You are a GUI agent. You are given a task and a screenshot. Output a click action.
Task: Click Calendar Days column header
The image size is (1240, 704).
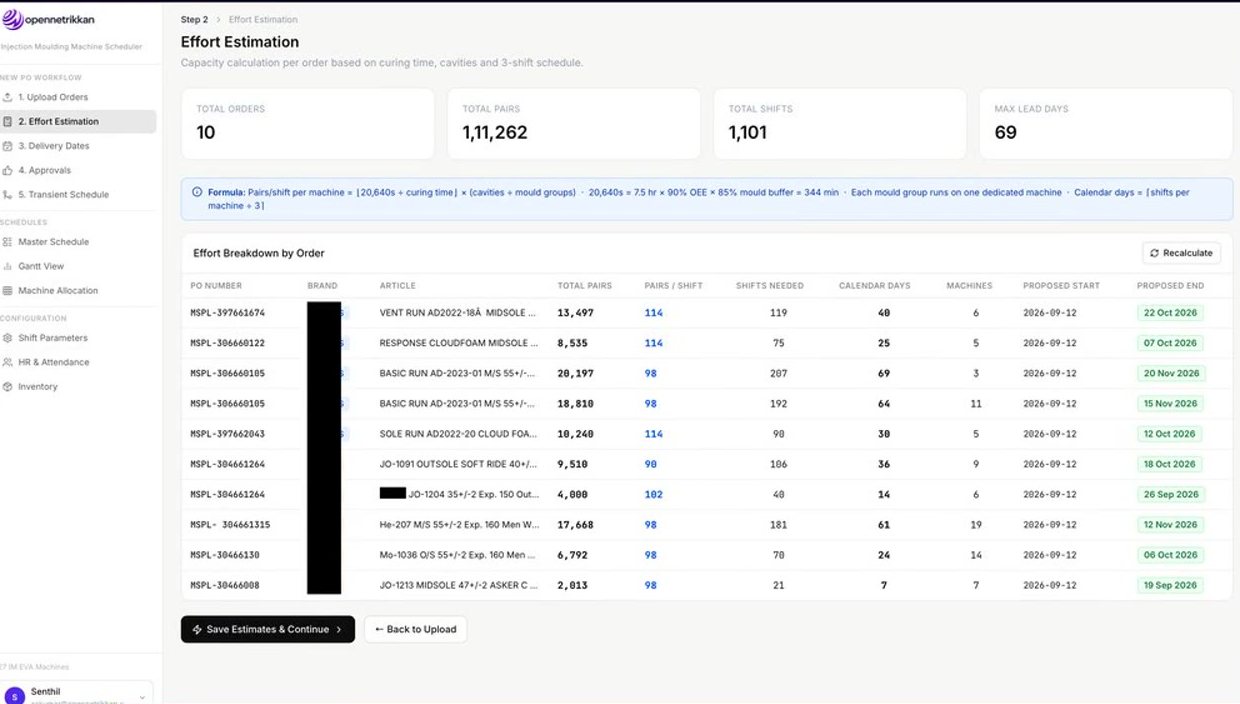pos(875,286)
